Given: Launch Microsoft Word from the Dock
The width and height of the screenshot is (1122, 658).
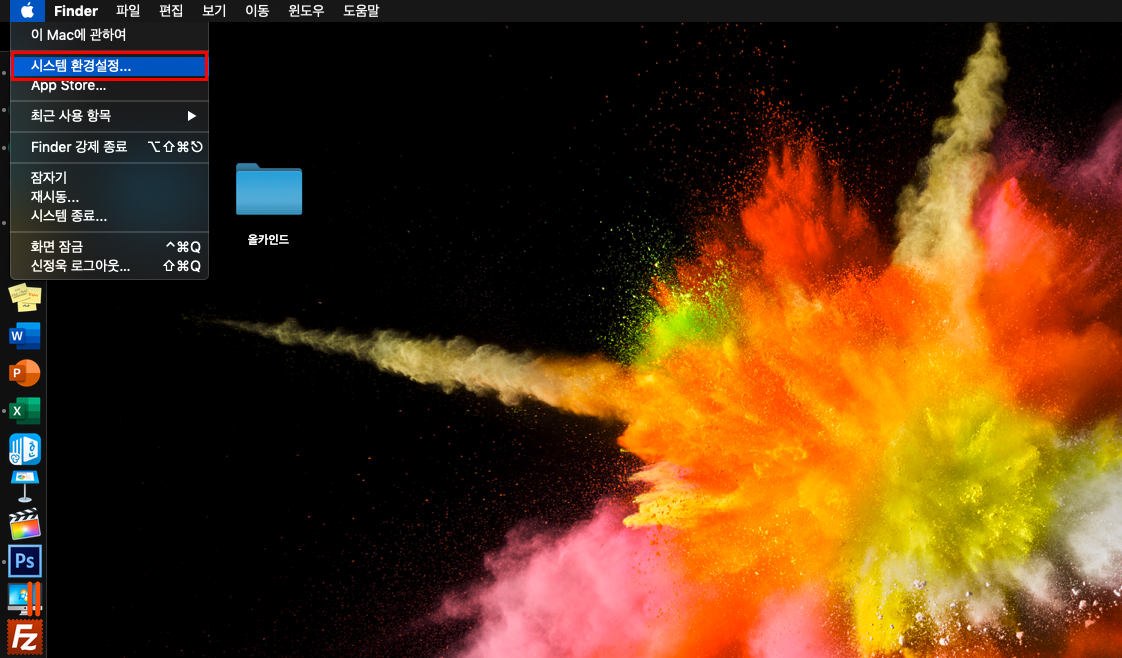Looking at the screenshot, I should coord(24,335).
